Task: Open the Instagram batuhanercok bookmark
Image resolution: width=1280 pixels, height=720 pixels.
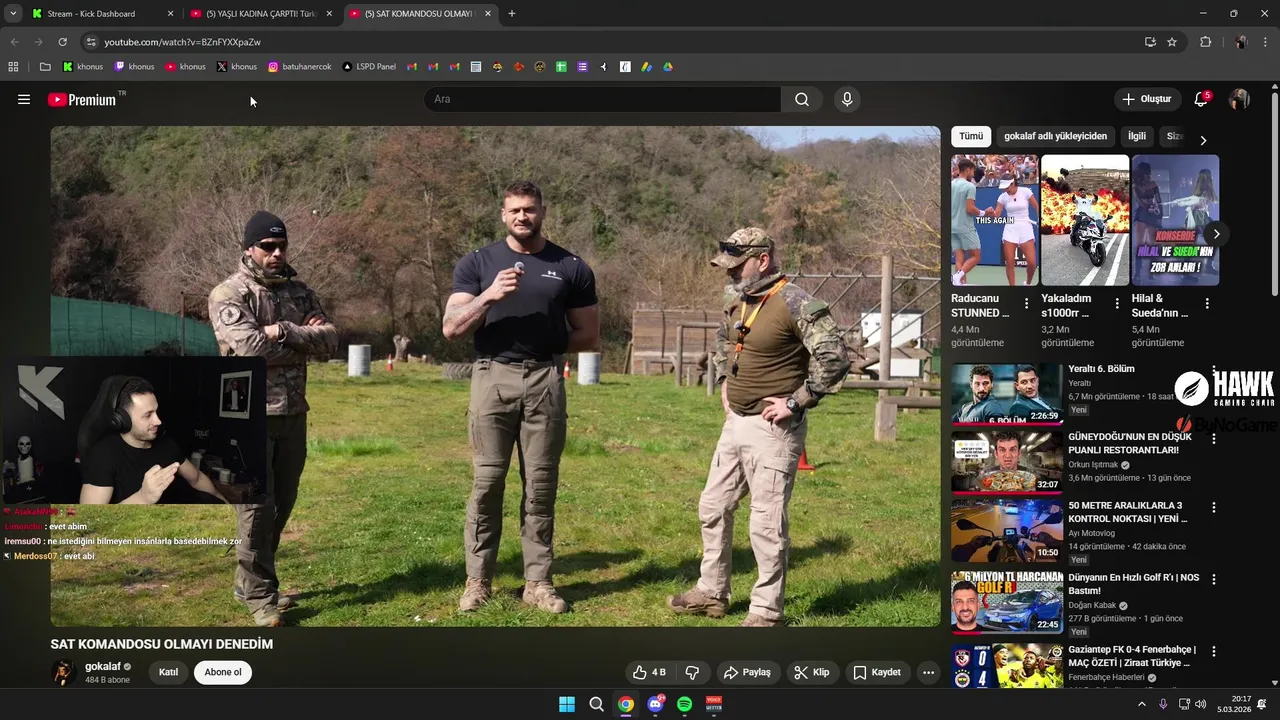Action: tap(300, 67)
